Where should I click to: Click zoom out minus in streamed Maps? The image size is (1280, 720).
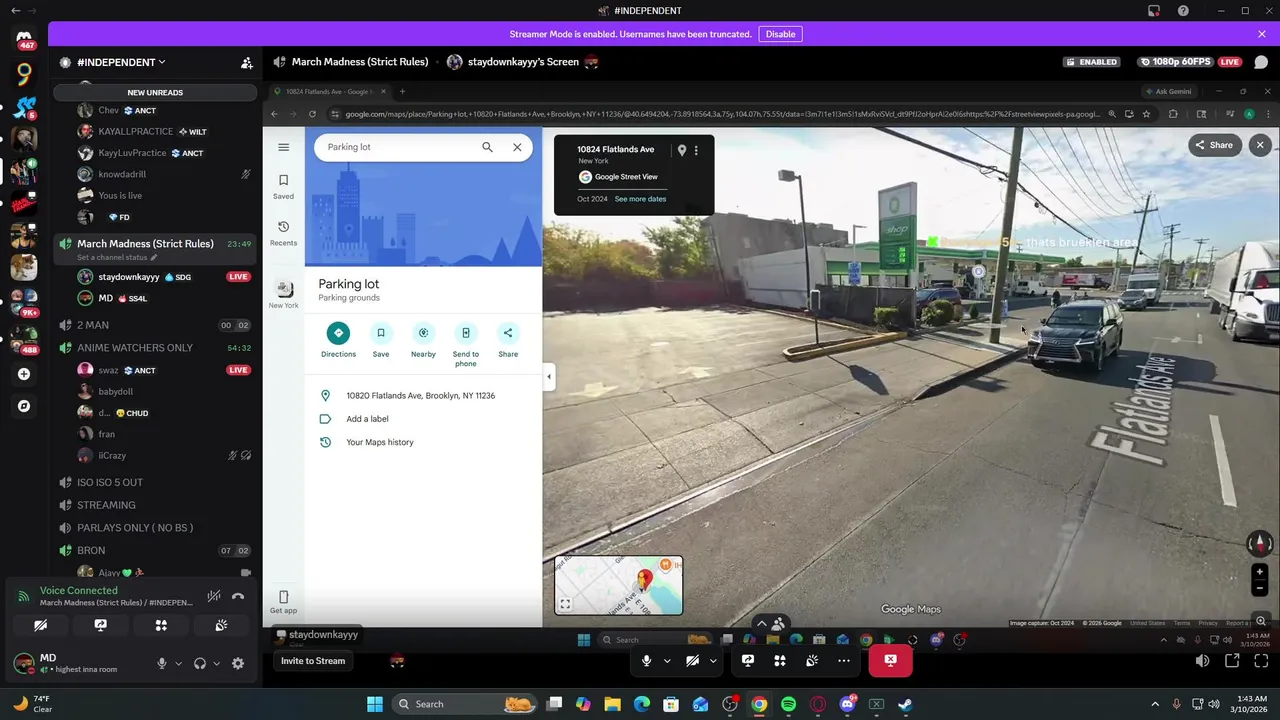[x=1260, y=587]
